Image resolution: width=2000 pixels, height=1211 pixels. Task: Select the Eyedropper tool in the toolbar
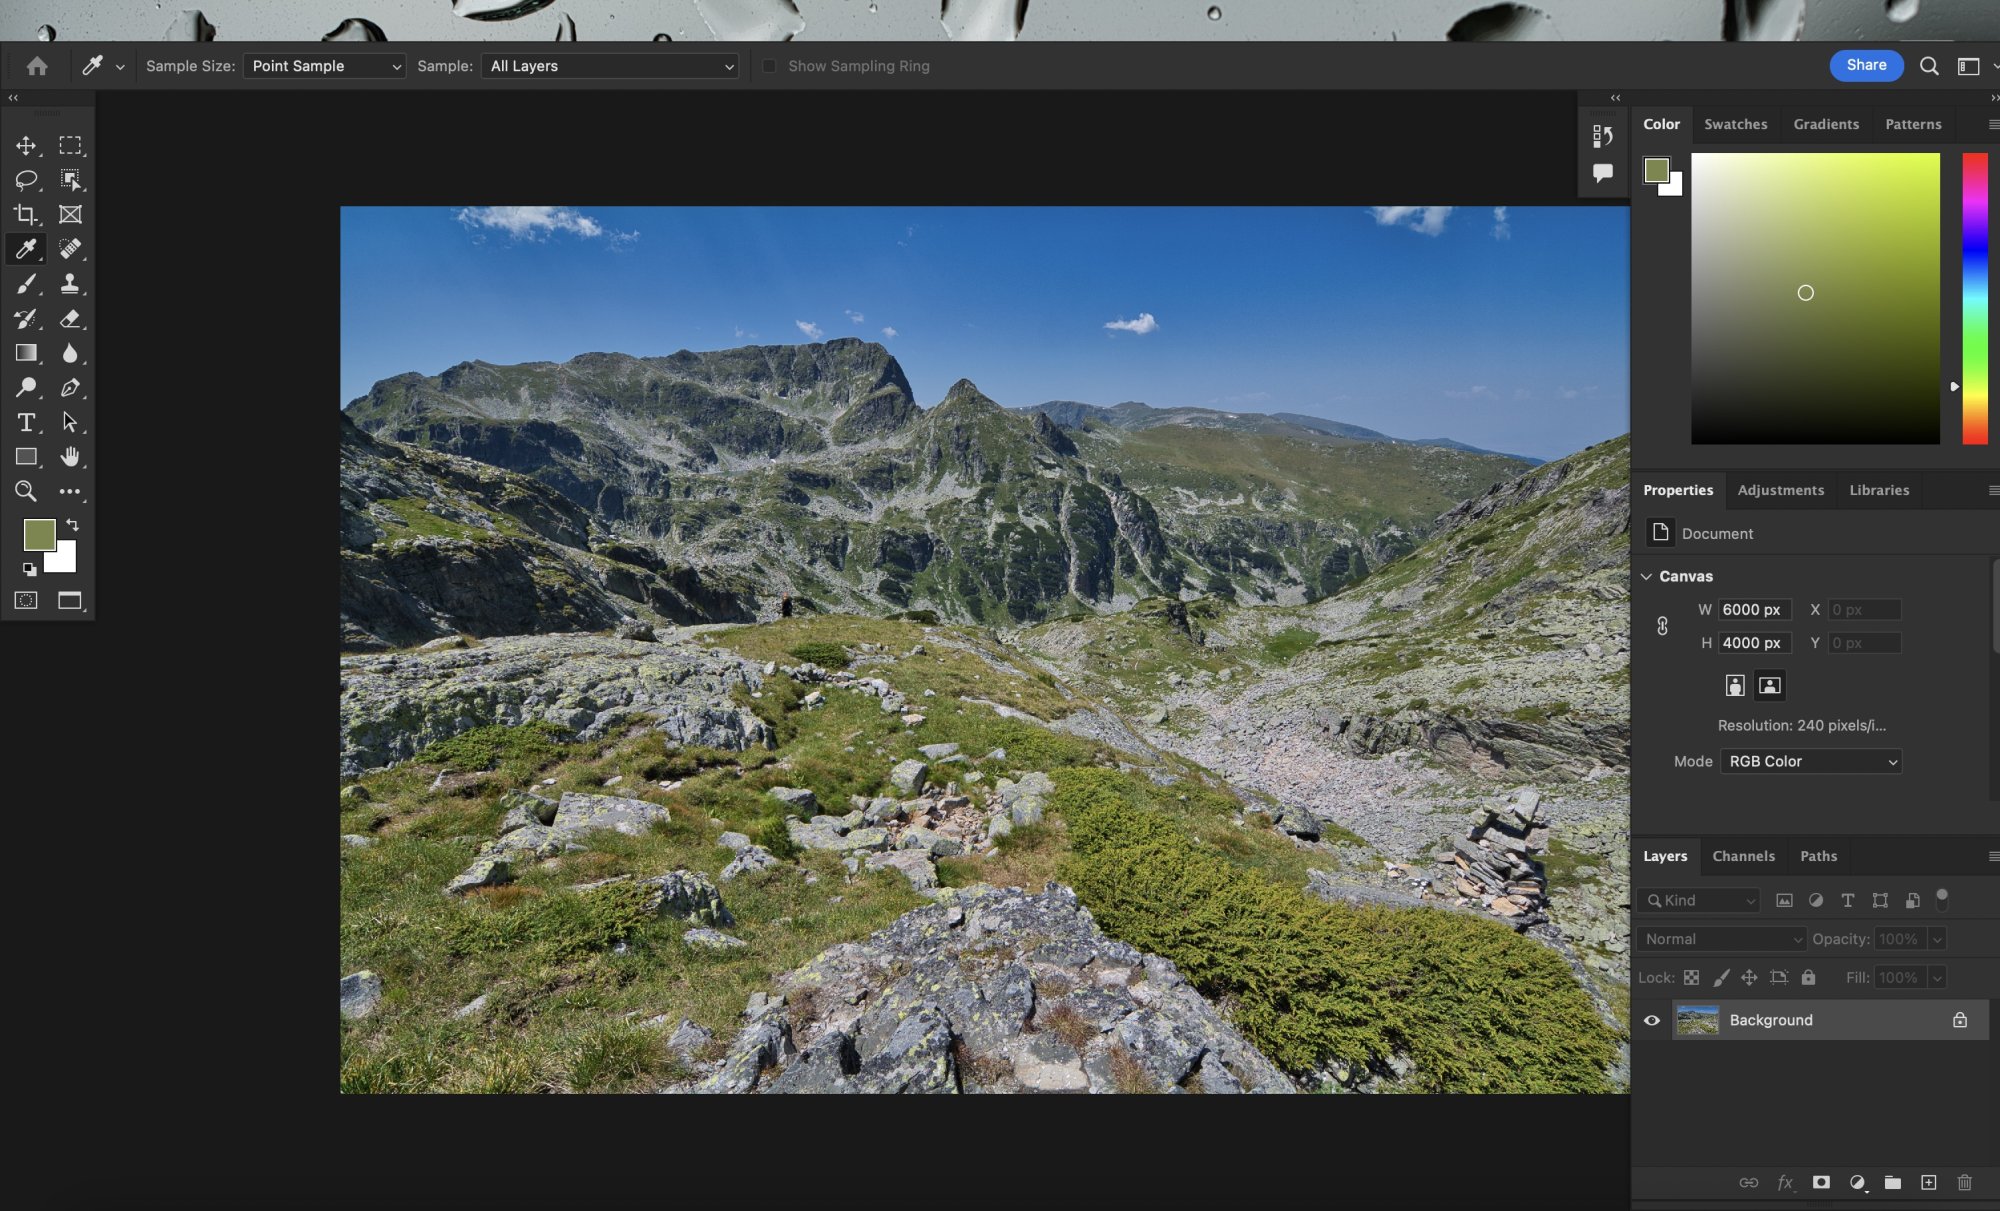click(x=26, y=249)
